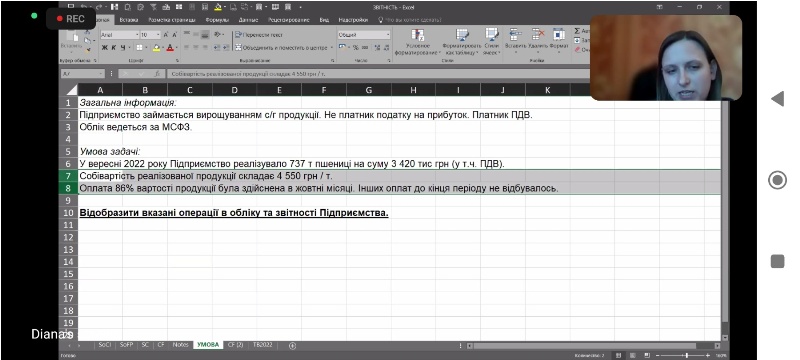800x360 pixels.
Task: Apply comma thousands separator format
Action: point(364,47)
